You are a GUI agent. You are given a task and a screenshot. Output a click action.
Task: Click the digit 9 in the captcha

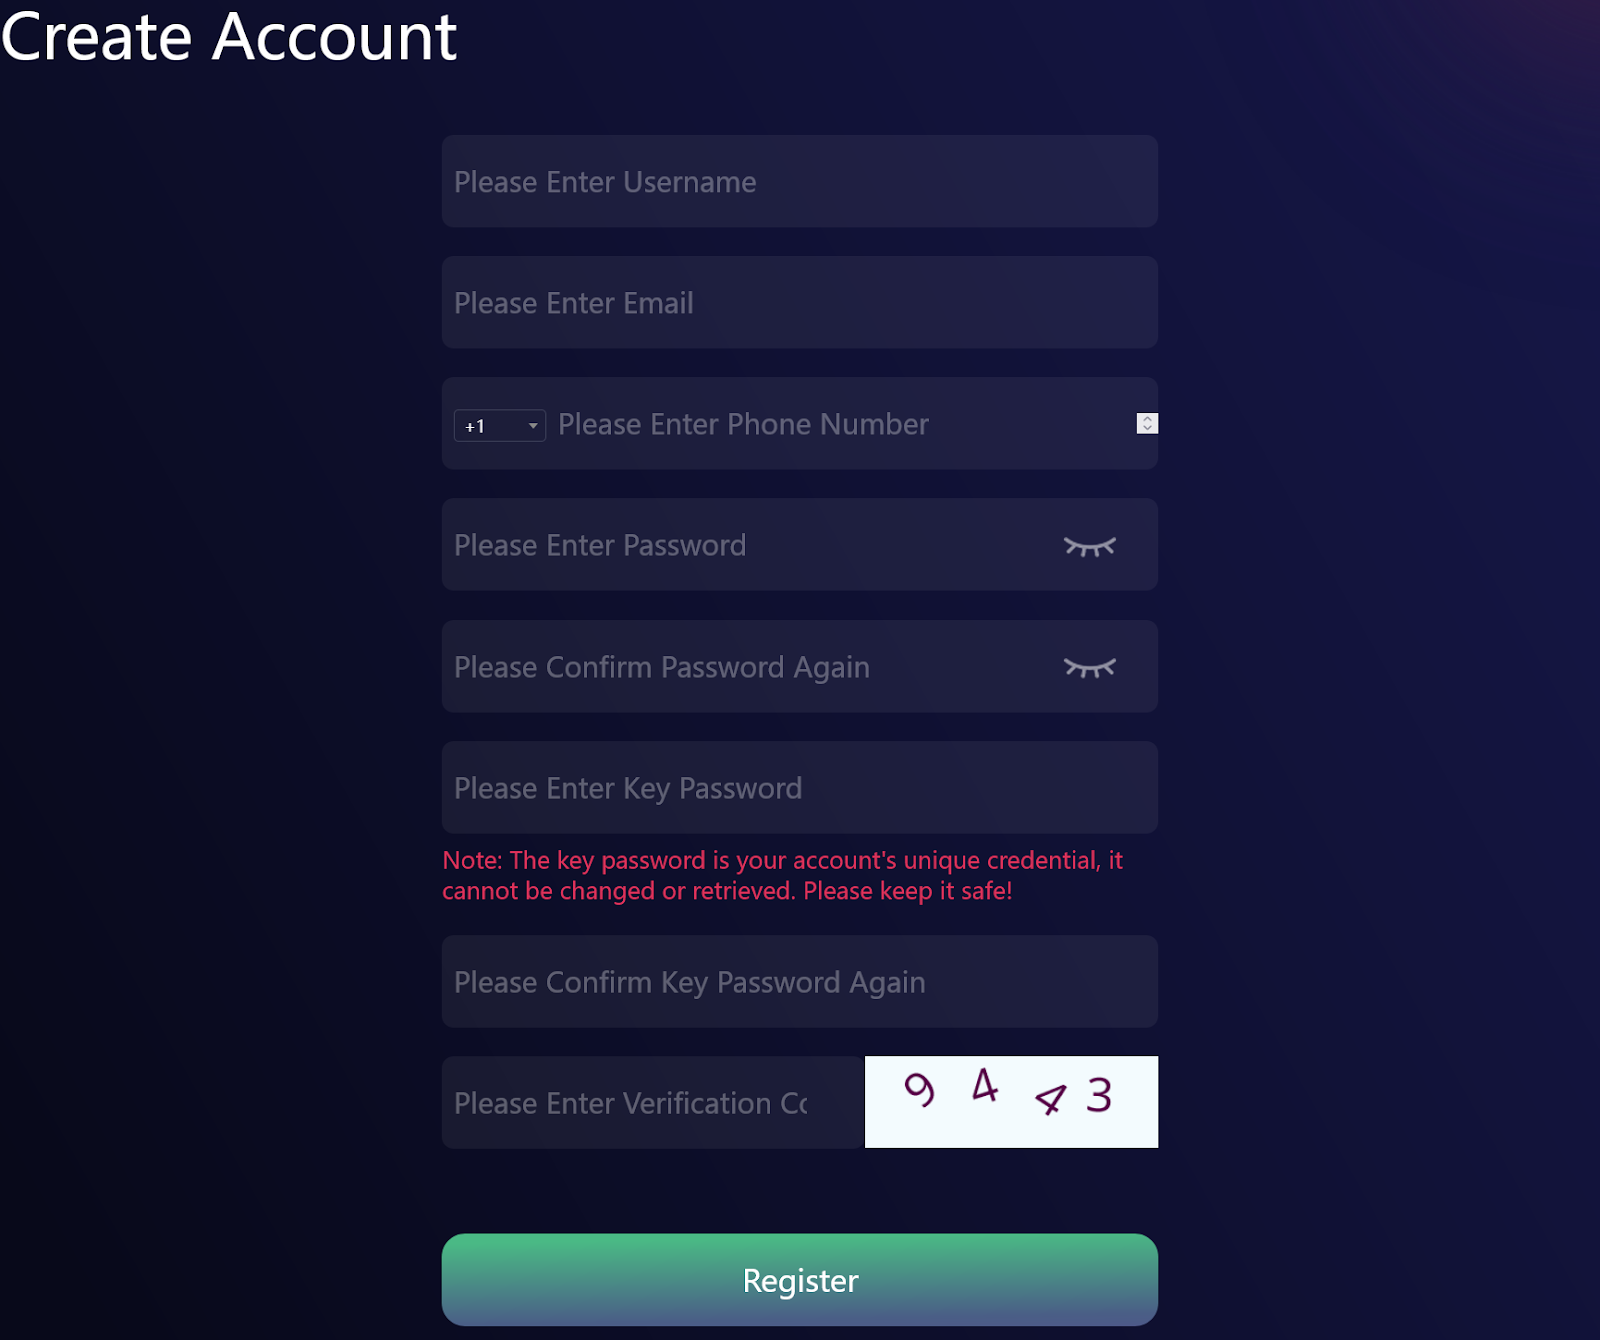pos(919,1089)
